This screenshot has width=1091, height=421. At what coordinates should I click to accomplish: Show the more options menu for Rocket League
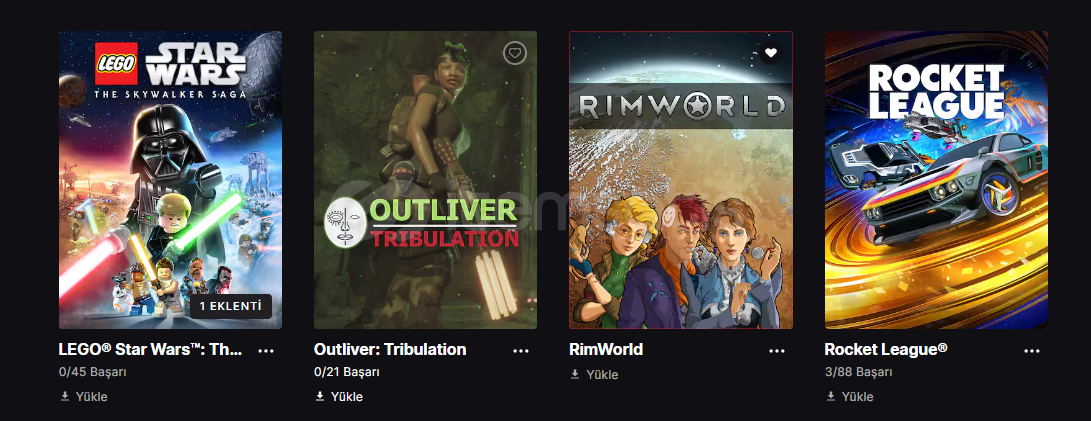click(1032, 351)
